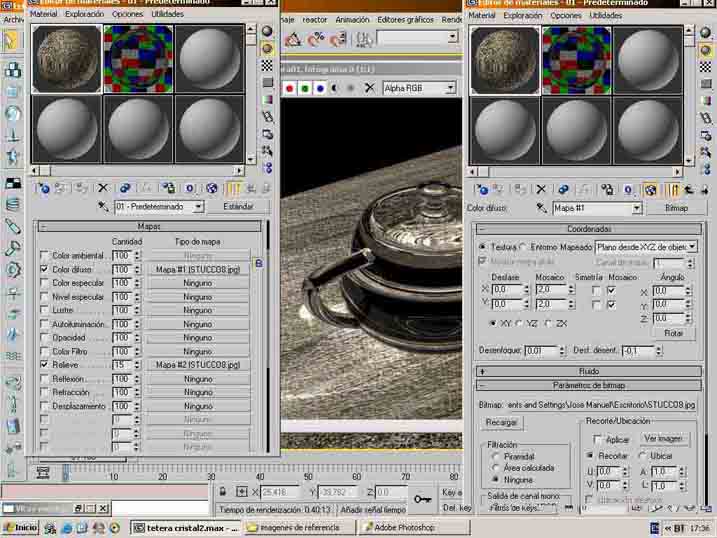Enable Opacidad map checkbox

[44, 337]
